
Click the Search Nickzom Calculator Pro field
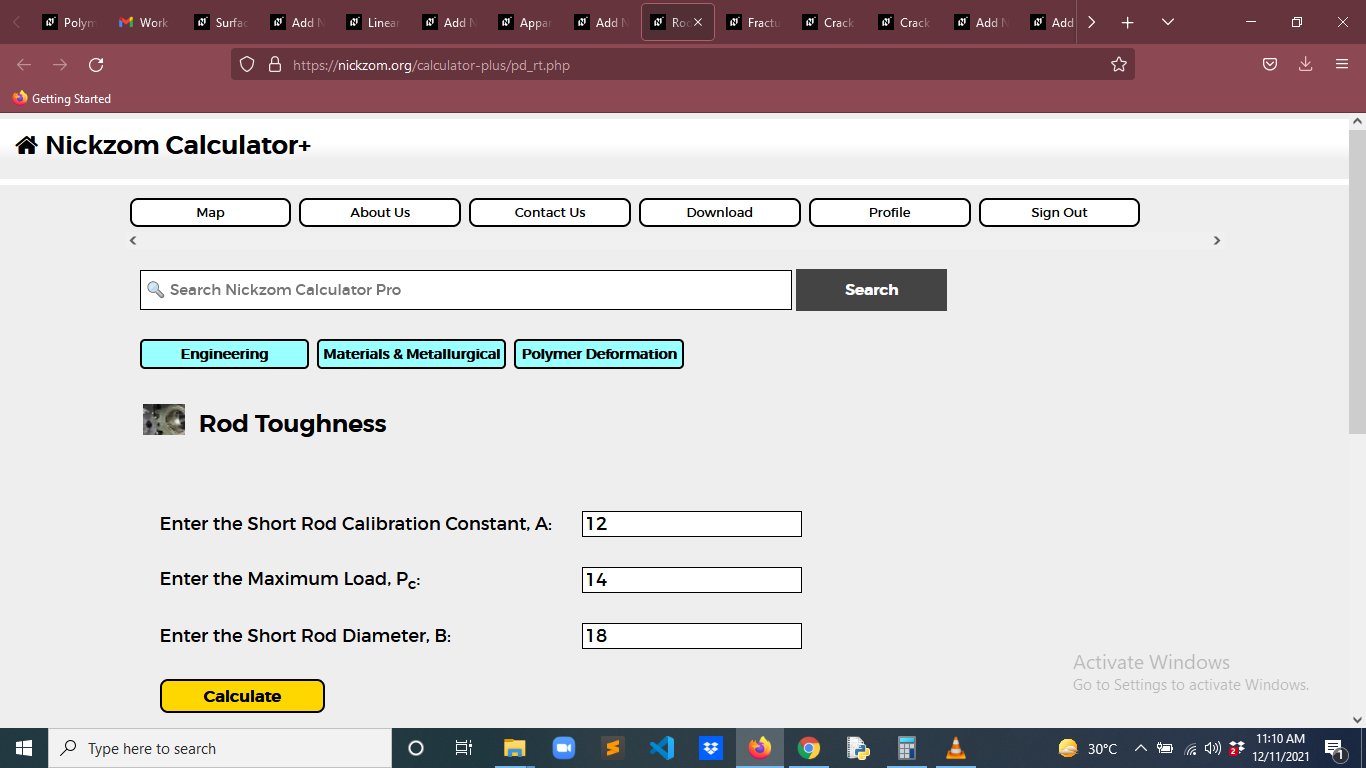tap(466, 290)
